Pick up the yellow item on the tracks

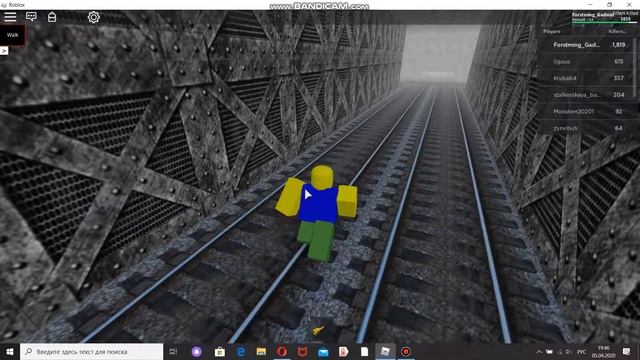click(x=318, y=330)
